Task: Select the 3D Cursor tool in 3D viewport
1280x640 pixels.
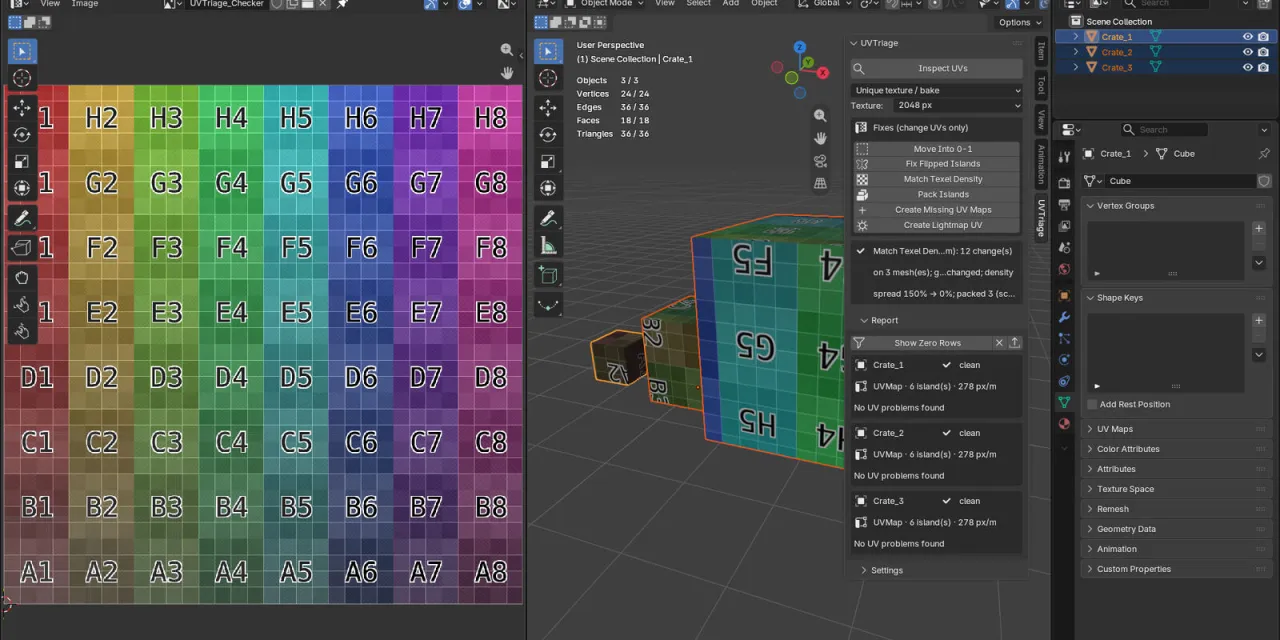Action: point(548,78)
